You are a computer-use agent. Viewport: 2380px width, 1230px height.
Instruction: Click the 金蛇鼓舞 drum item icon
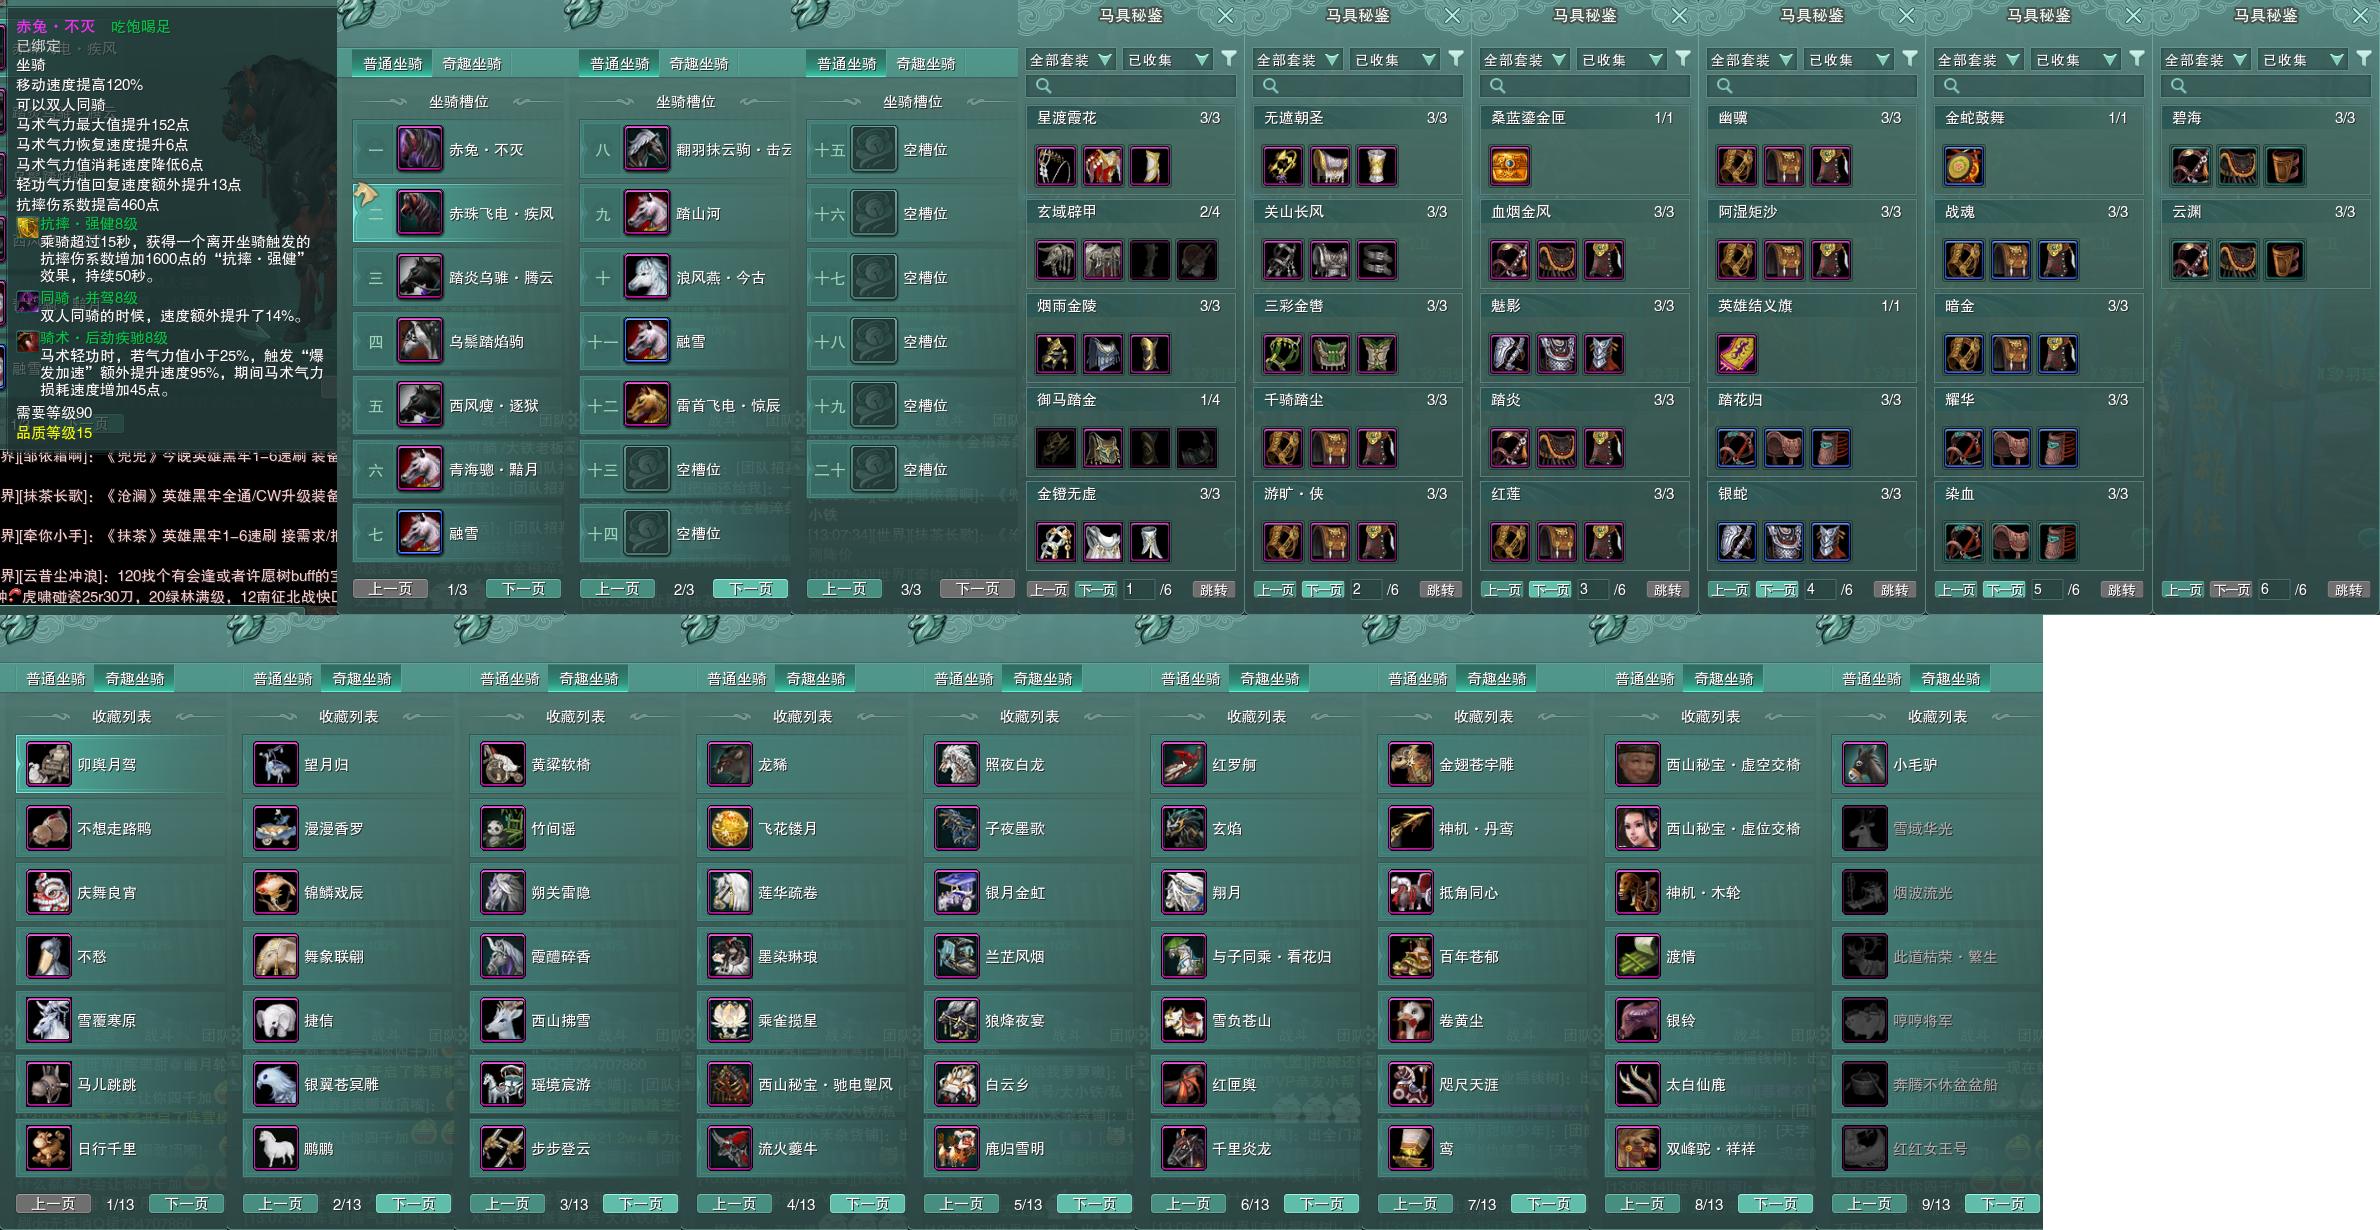[x=1963, y=166]
